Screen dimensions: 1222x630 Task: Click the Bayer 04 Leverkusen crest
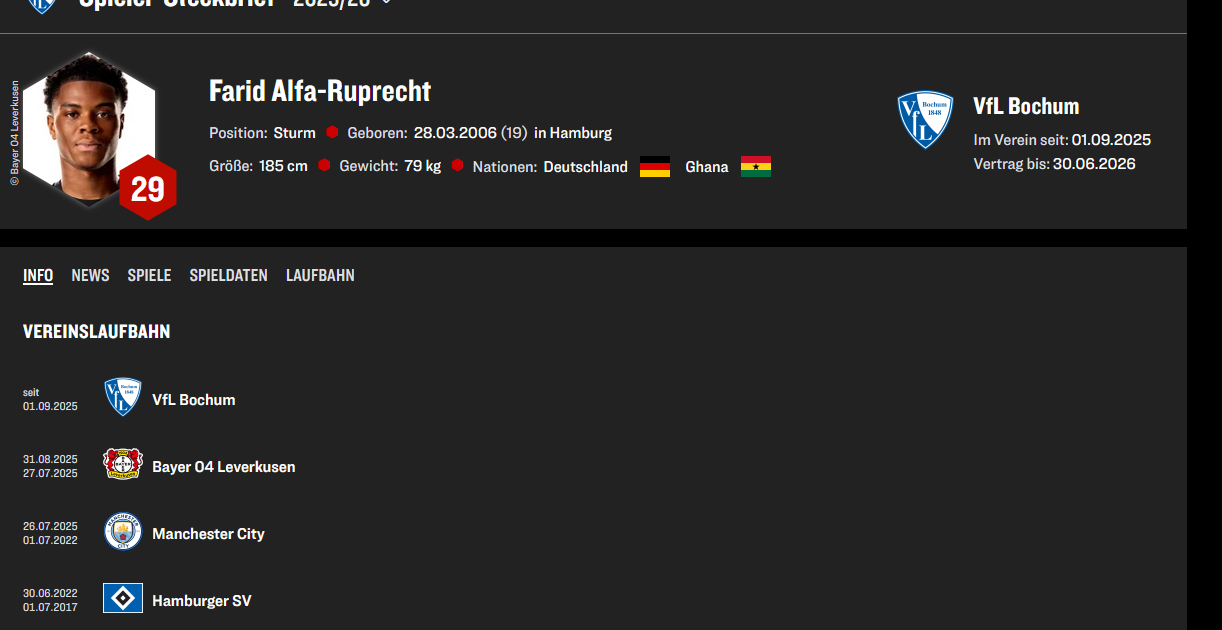point(123,464)
